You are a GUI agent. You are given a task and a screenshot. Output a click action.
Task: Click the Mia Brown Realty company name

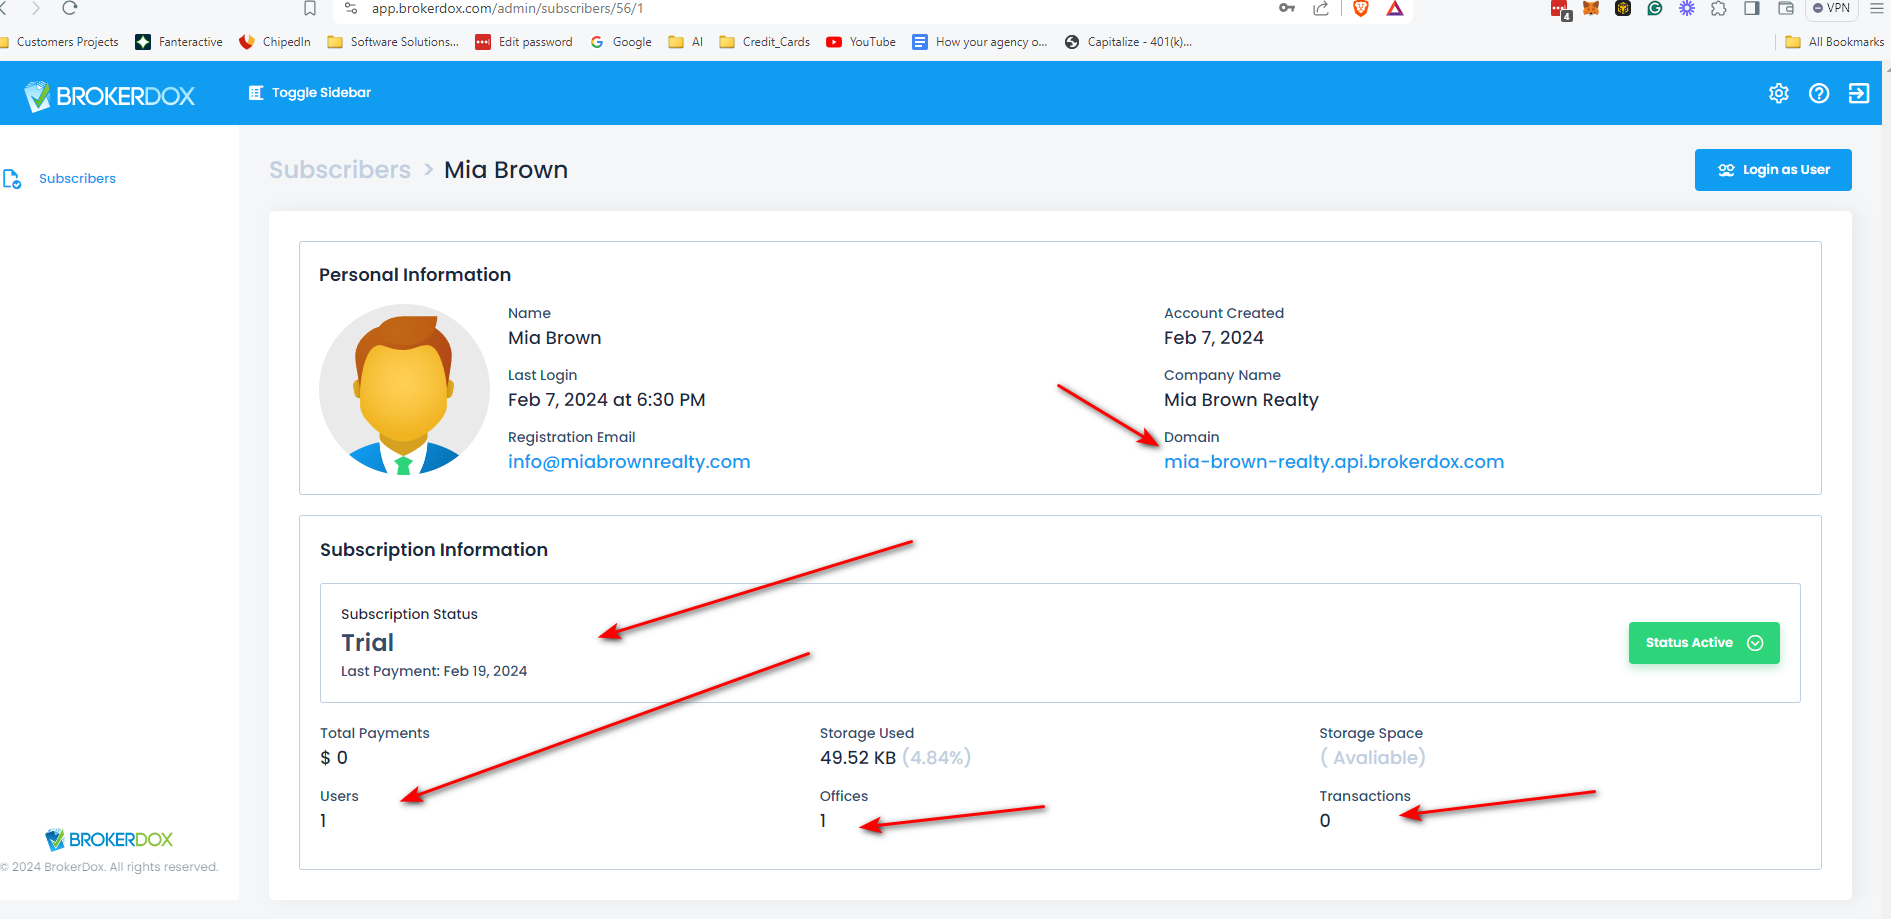point(1241,400)
